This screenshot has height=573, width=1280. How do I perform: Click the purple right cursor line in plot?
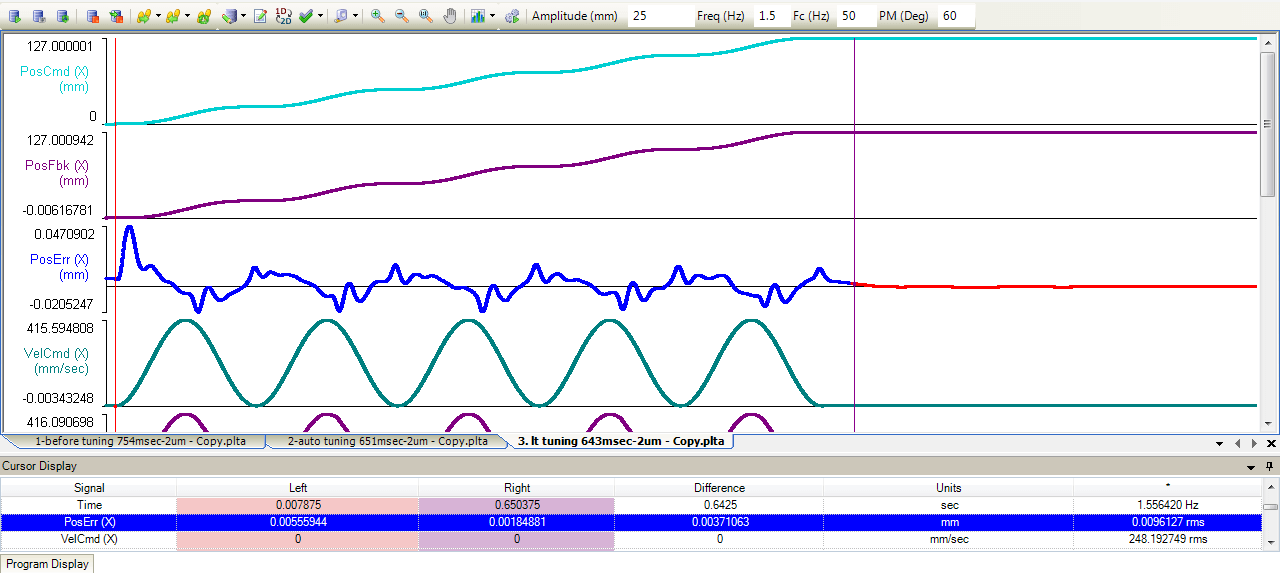(854, 235)
